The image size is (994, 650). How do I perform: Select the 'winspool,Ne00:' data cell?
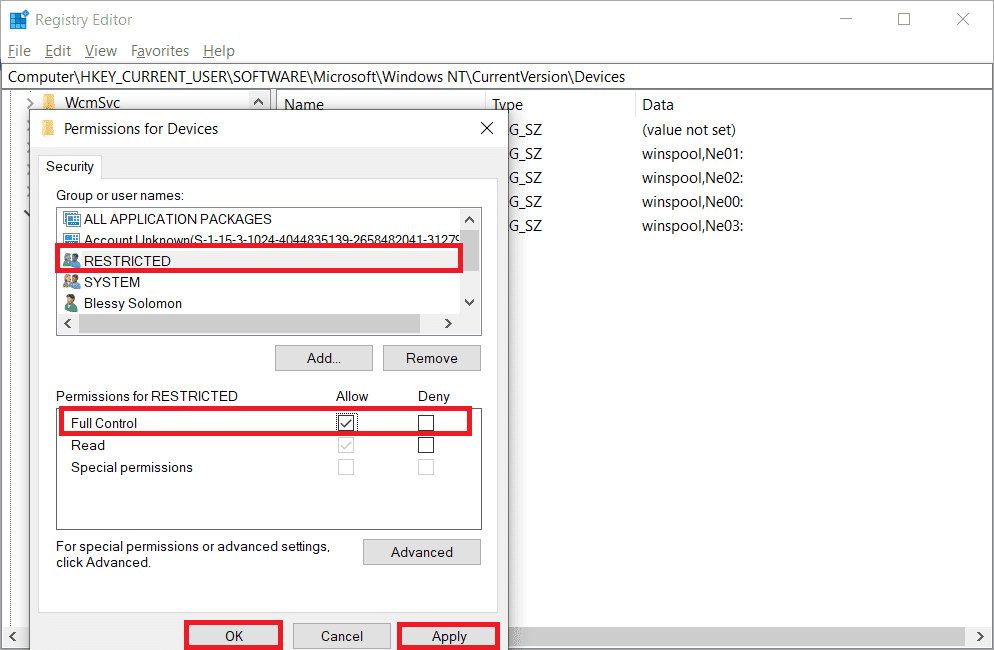[x=692, y=202]
